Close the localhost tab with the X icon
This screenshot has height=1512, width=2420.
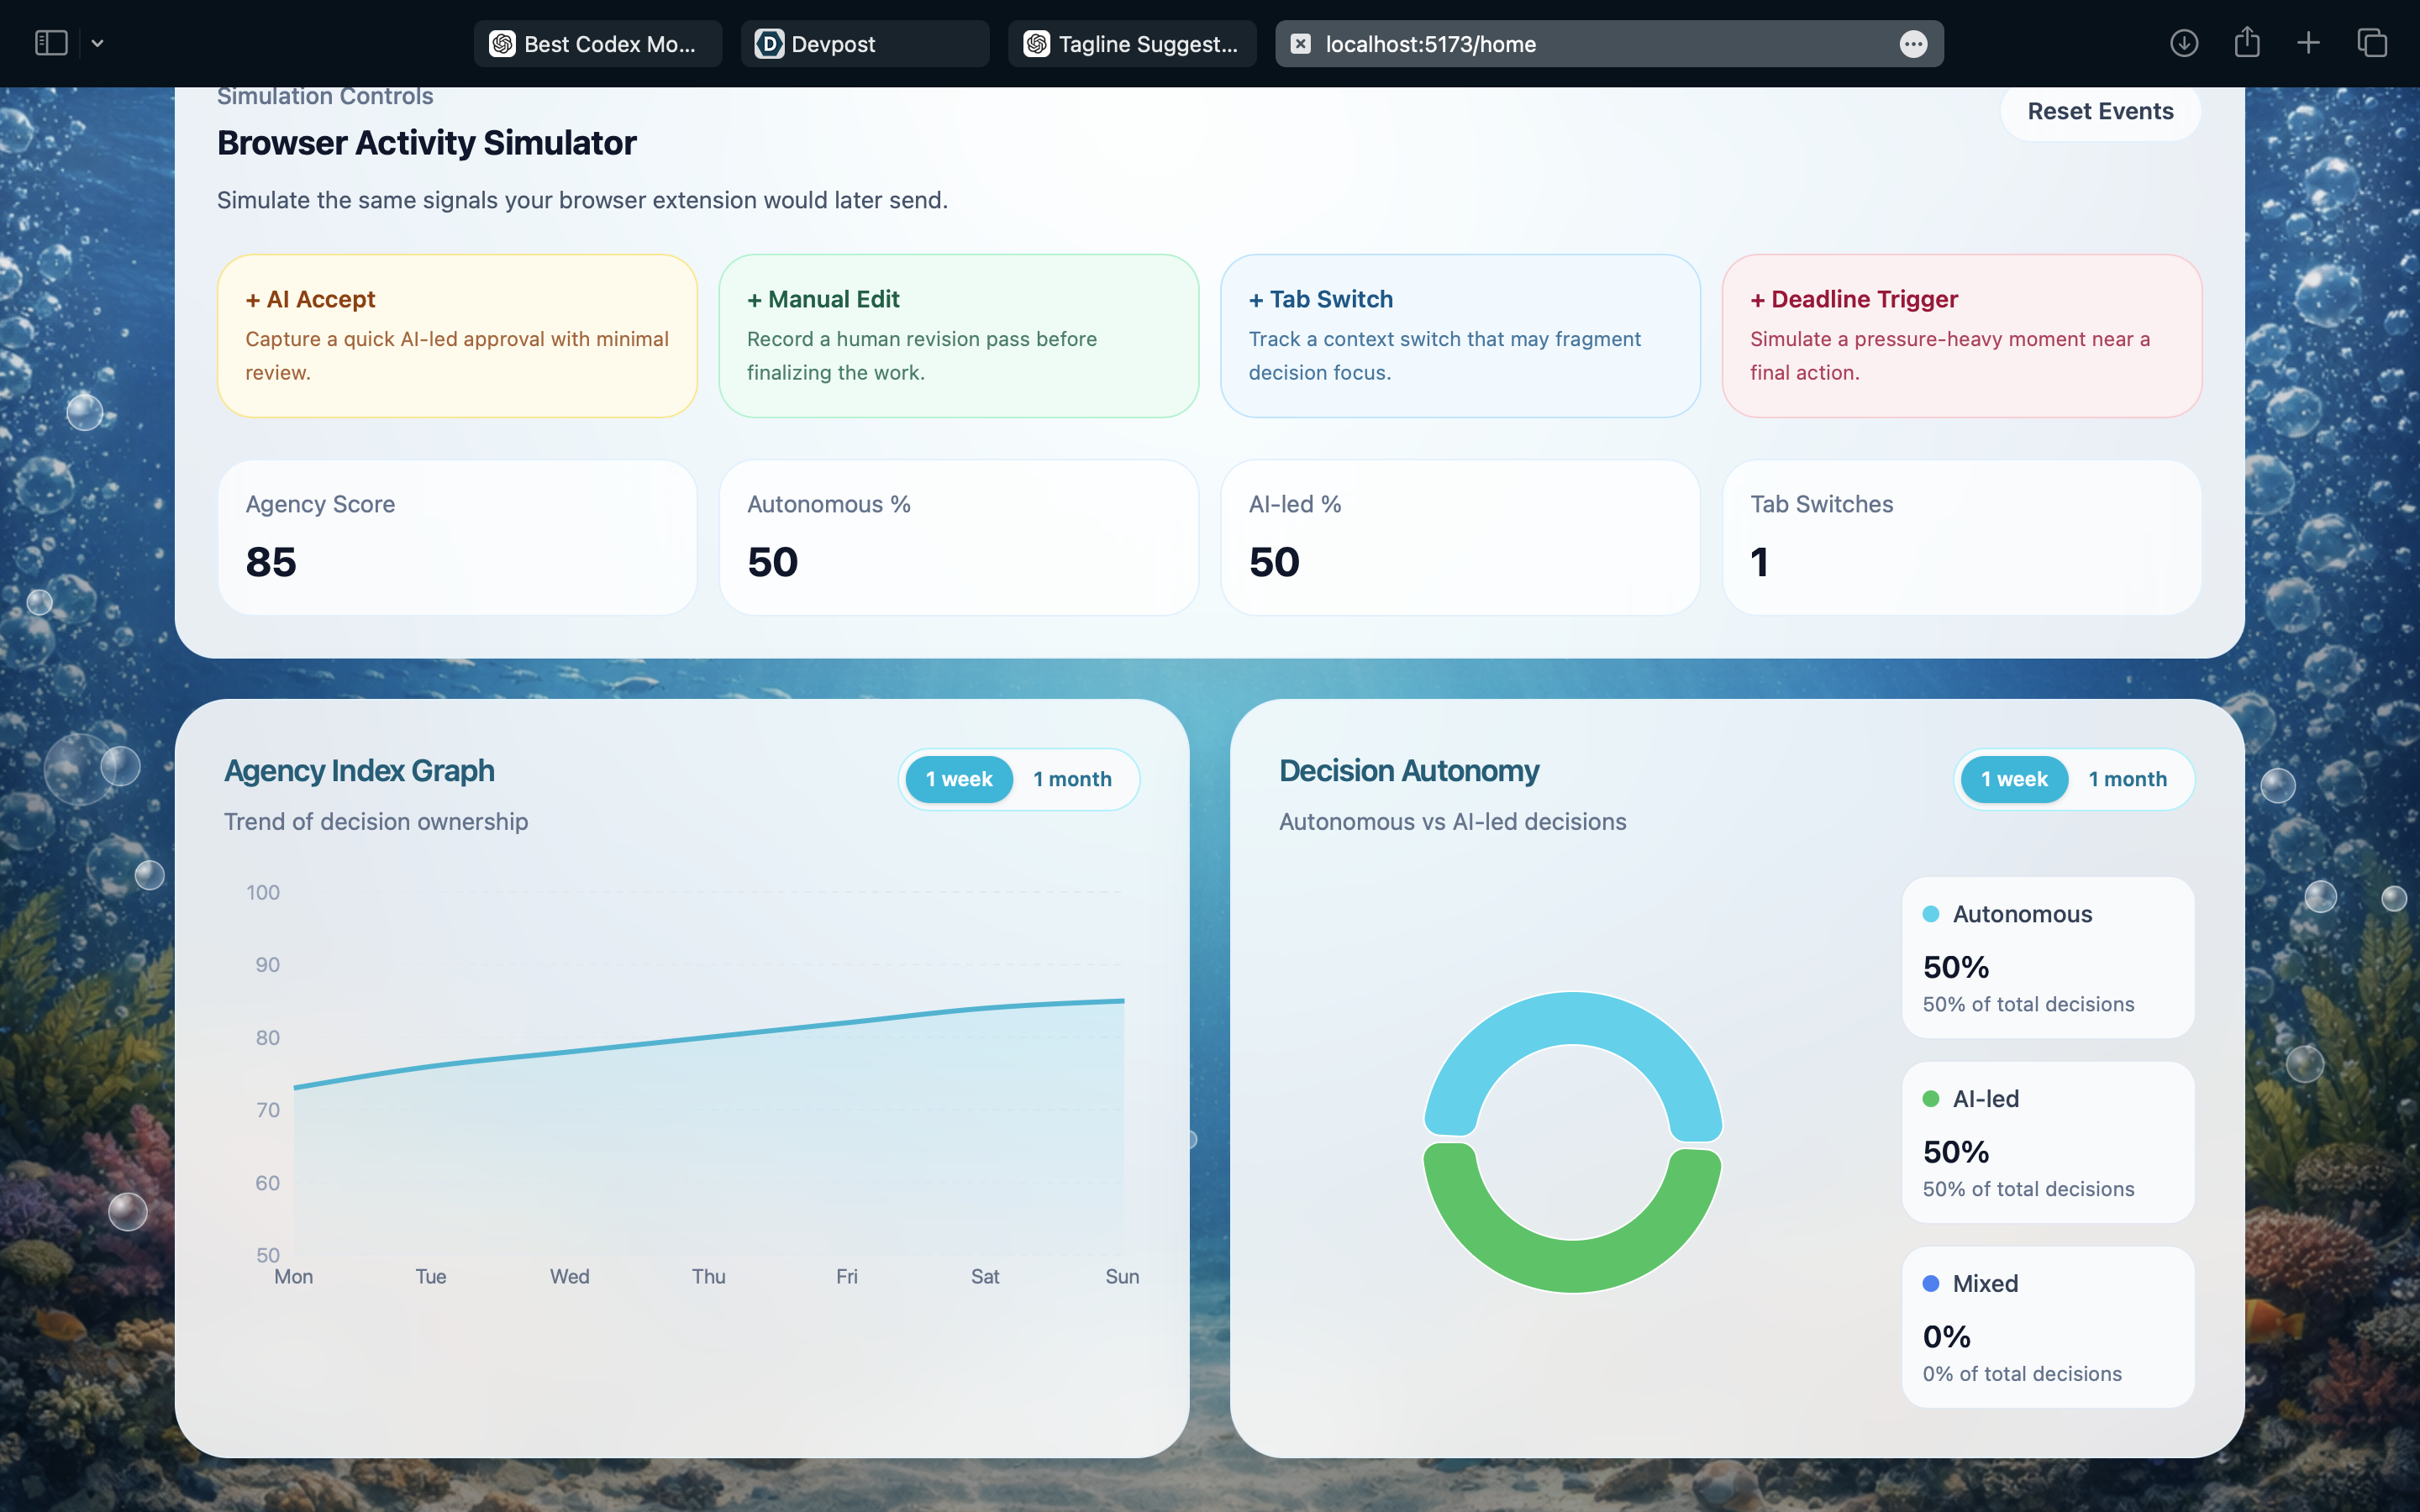(1300, 44)
